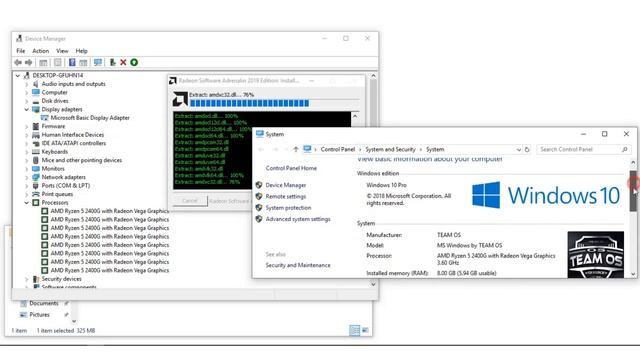The height and width of the screenshot is (360, 640).
Task: Select the Computer tree item
Action: point(54,92)
